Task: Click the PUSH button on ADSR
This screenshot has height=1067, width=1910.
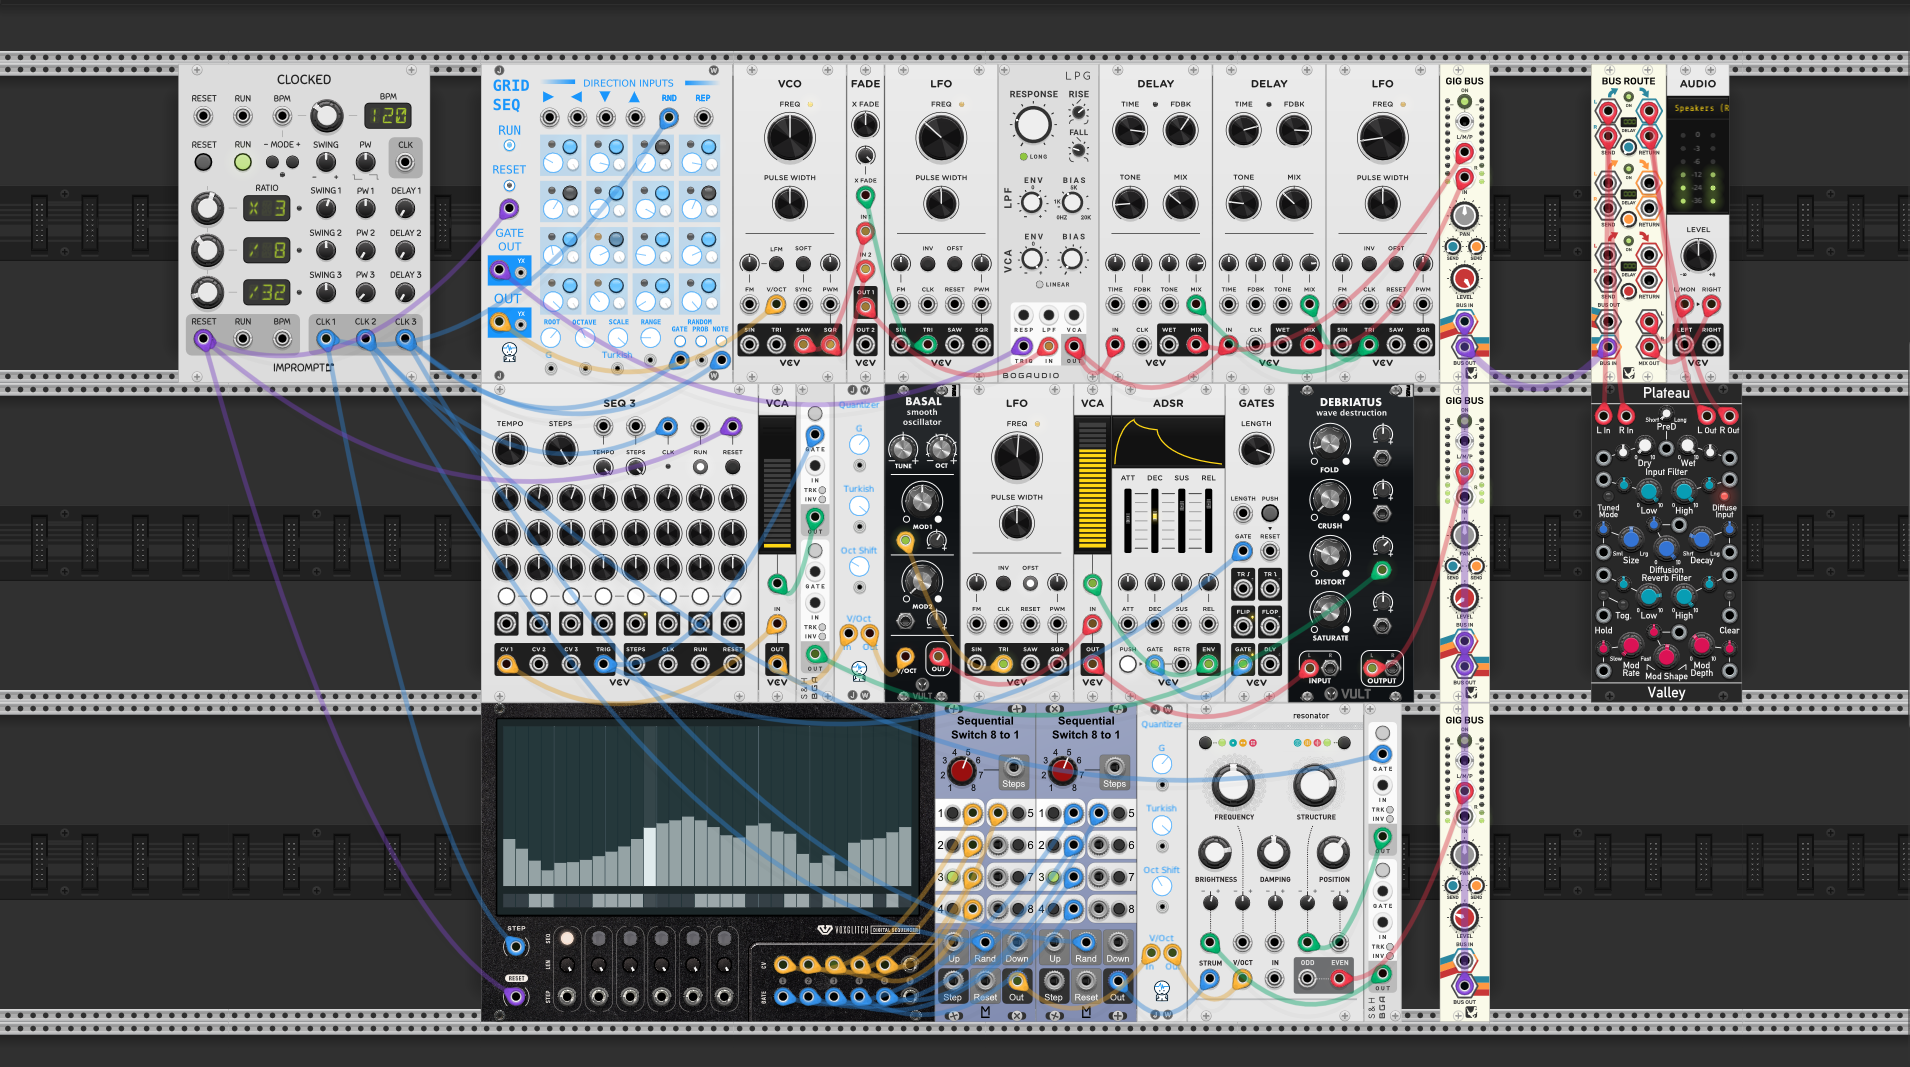Action: pos(1128,664)
